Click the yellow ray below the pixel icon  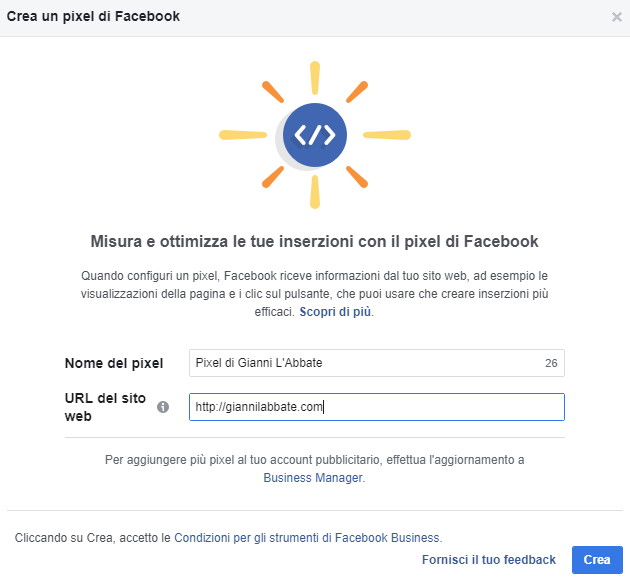click(x=315, y=192)
